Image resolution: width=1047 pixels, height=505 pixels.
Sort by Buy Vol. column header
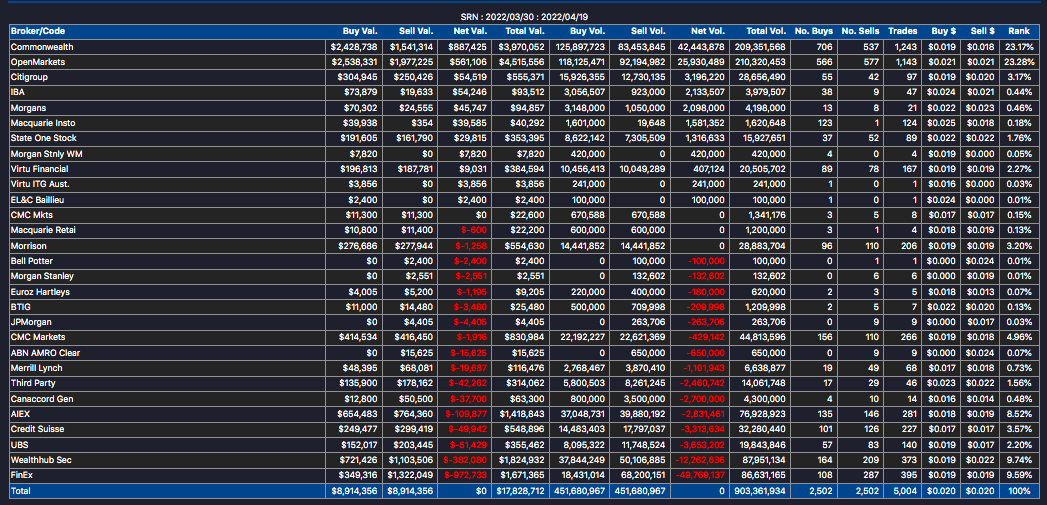[x=588, y=31]
